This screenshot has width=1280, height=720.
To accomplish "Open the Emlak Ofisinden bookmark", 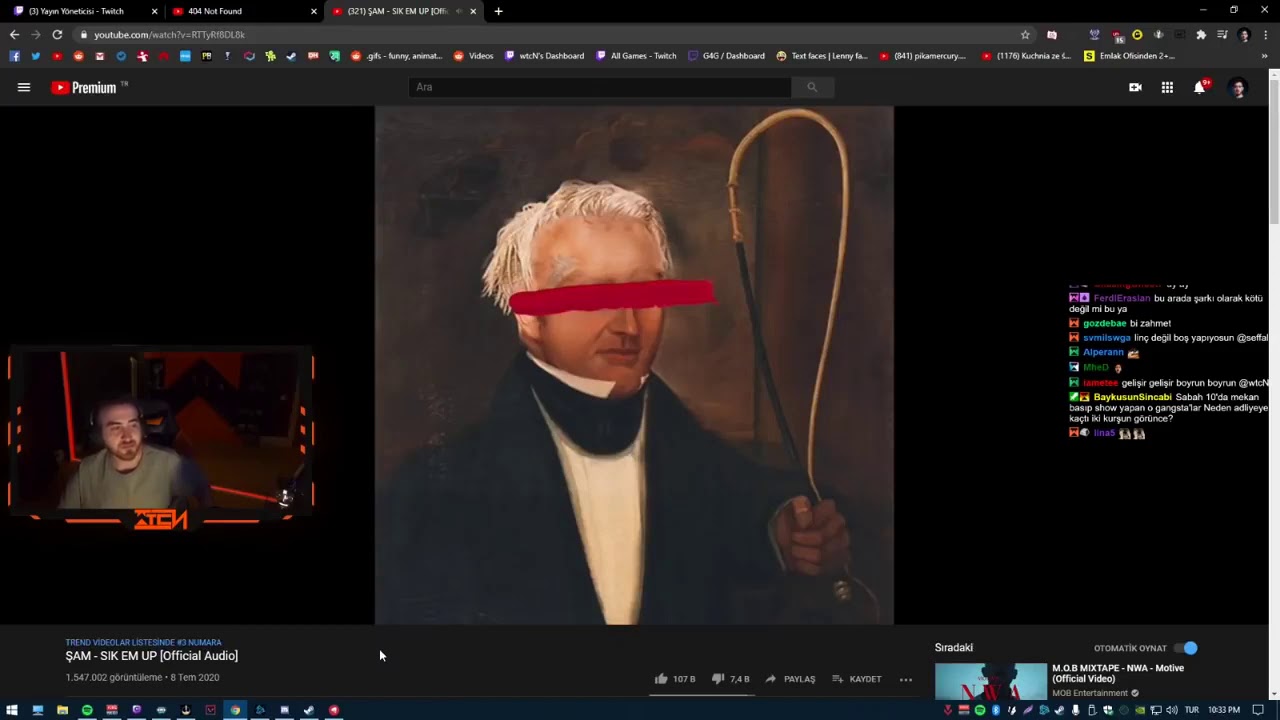I will pyautogui.click(x=1129, y=56).
